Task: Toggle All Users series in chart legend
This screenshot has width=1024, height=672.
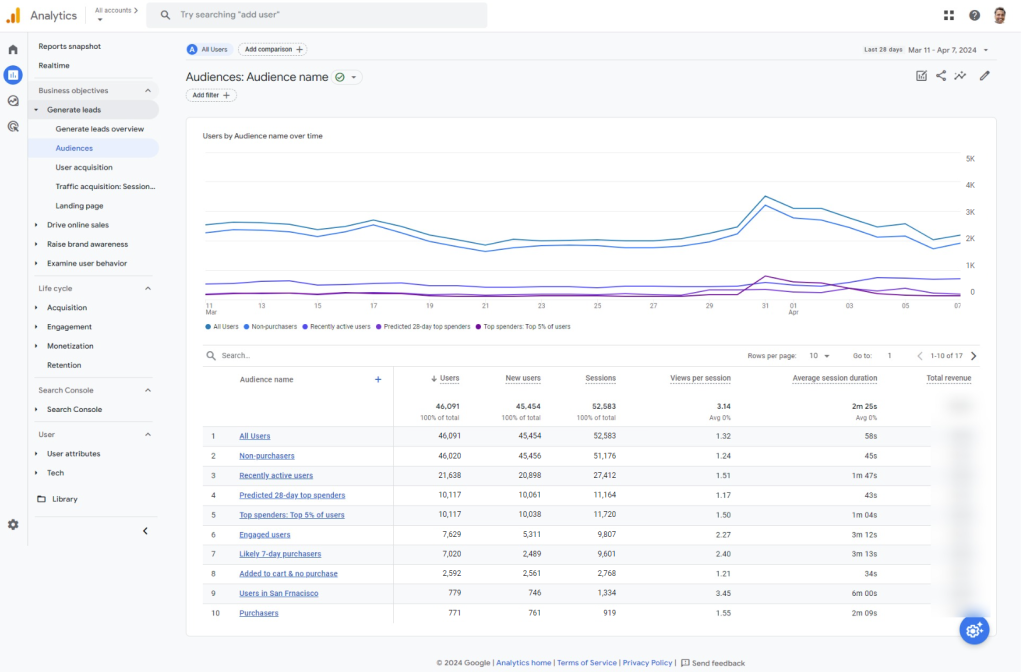Action: pos(222,327)
